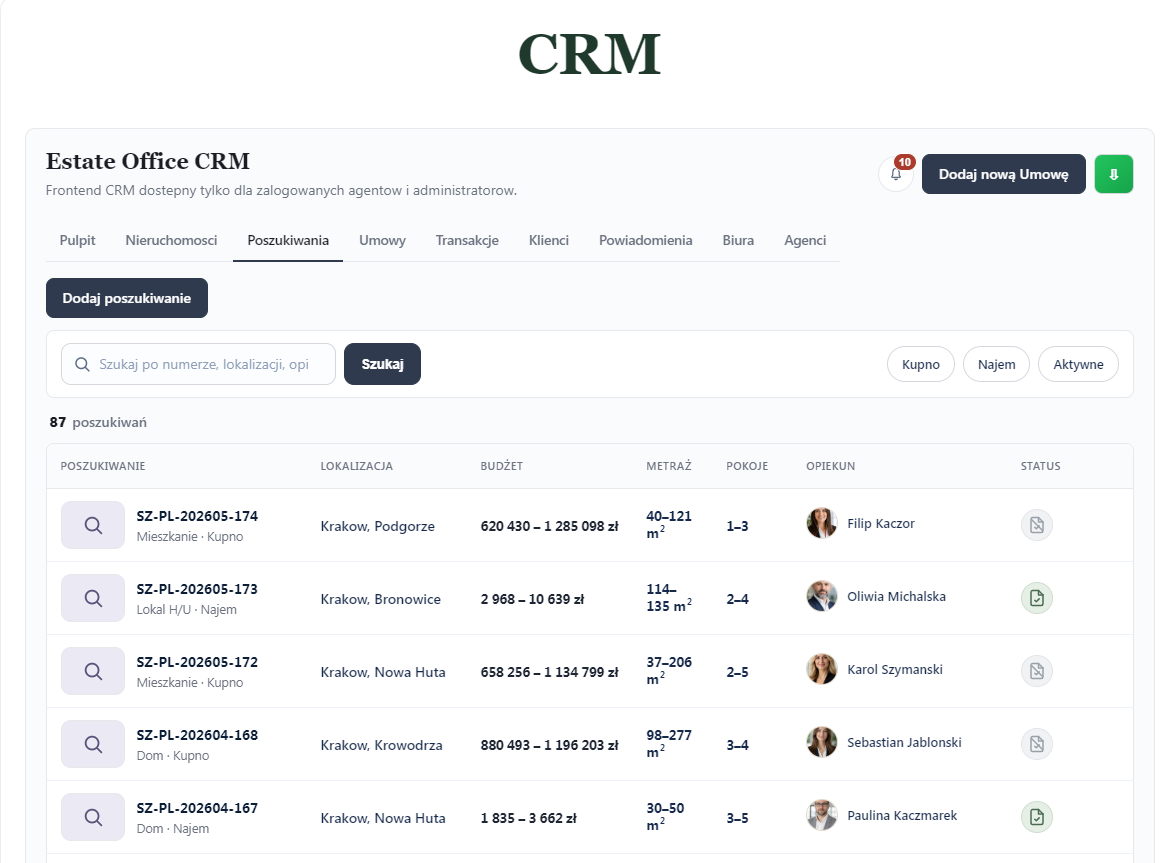Toggle the Aktywne filter chip
The image size is (1175, 863).
click(x=1078, y=364)
